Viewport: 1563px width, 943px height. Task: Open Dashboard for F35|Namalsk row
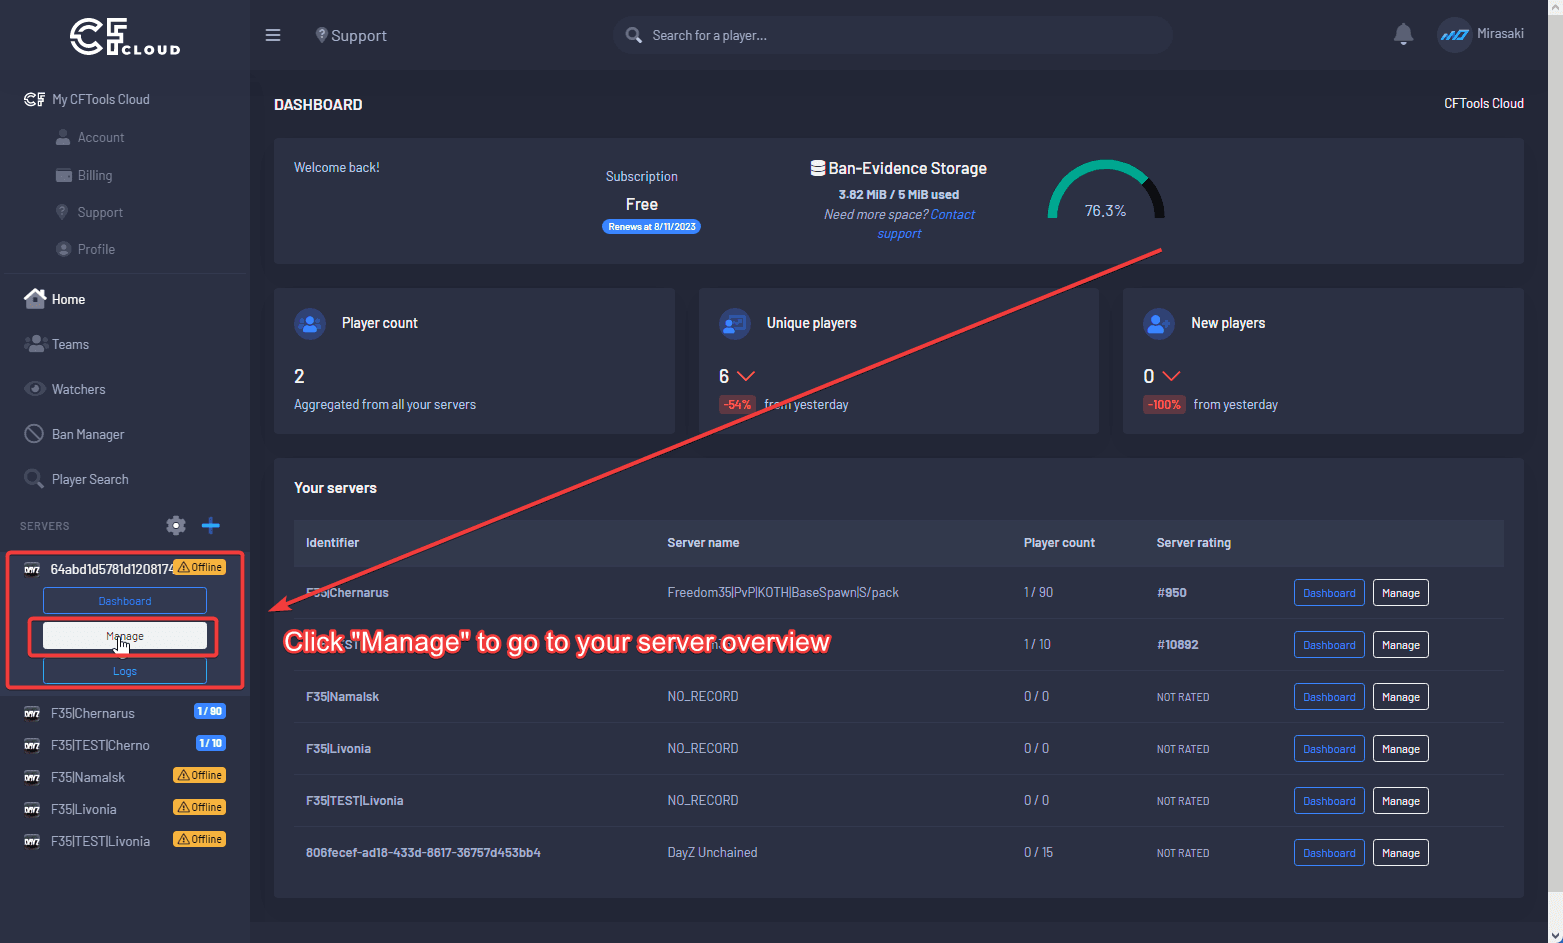[x=1329, y=697]
